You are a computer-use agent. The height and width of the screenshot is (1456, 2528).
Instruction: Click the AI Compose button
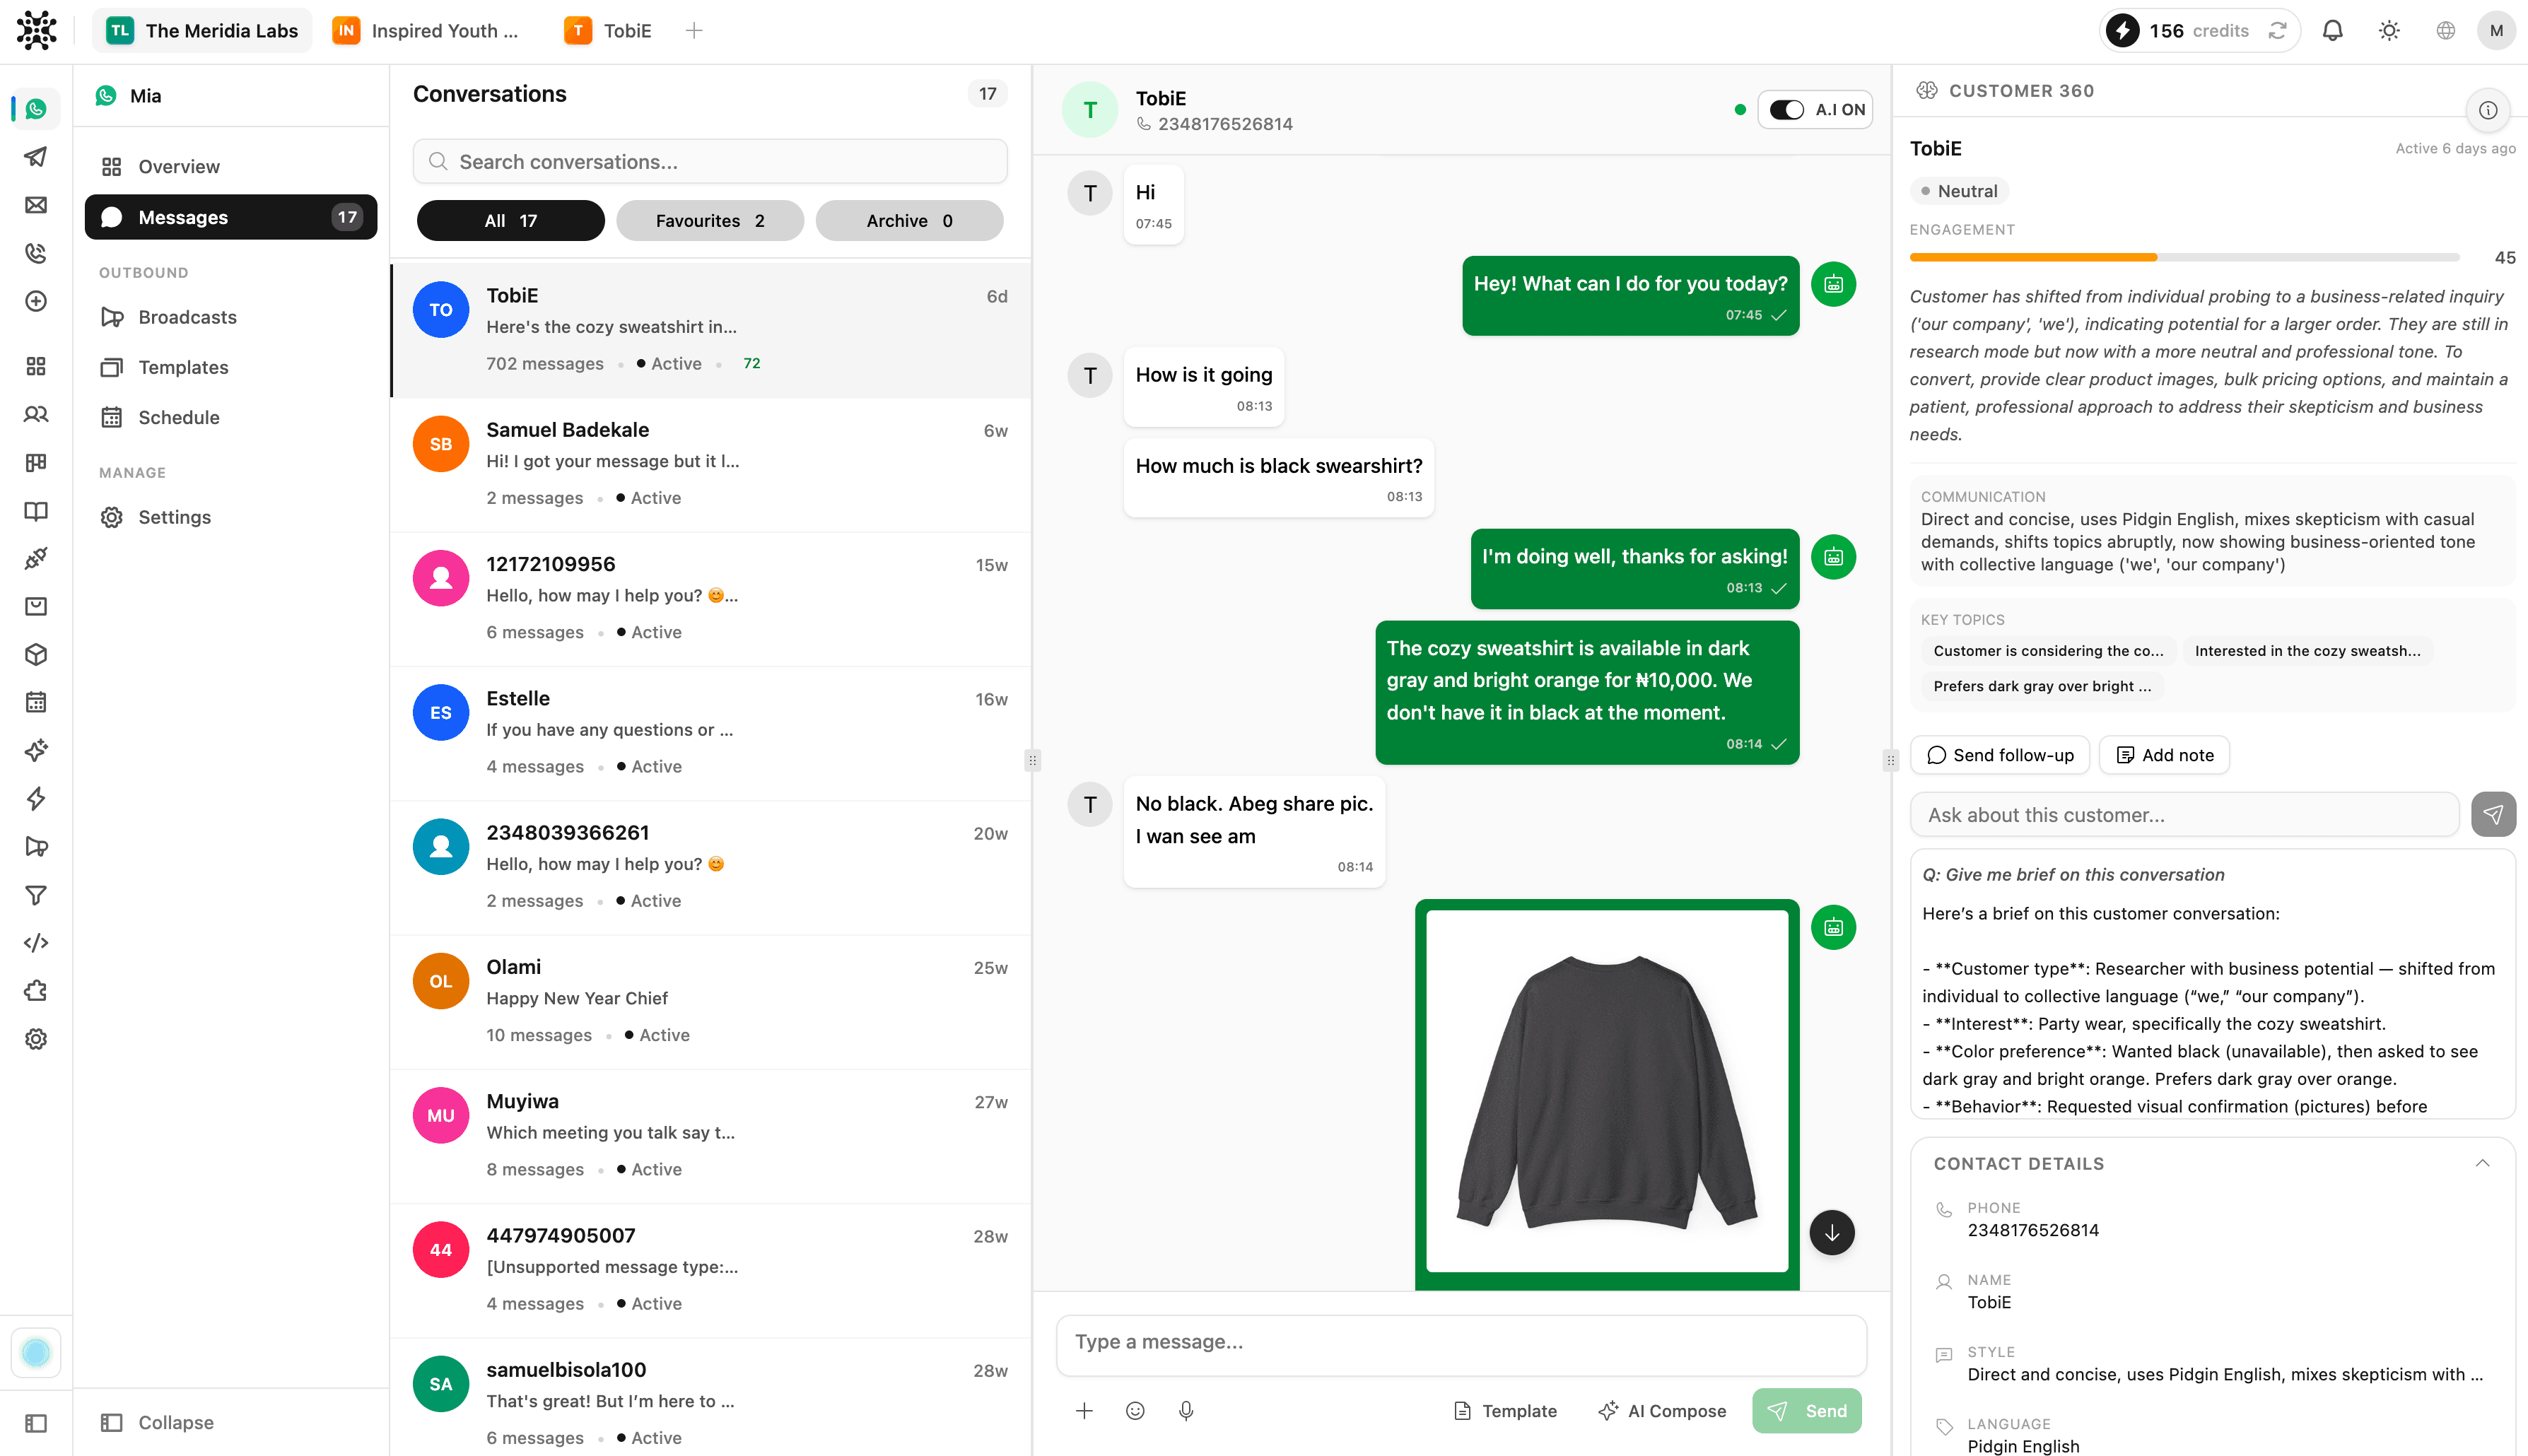point(1662,1411)
